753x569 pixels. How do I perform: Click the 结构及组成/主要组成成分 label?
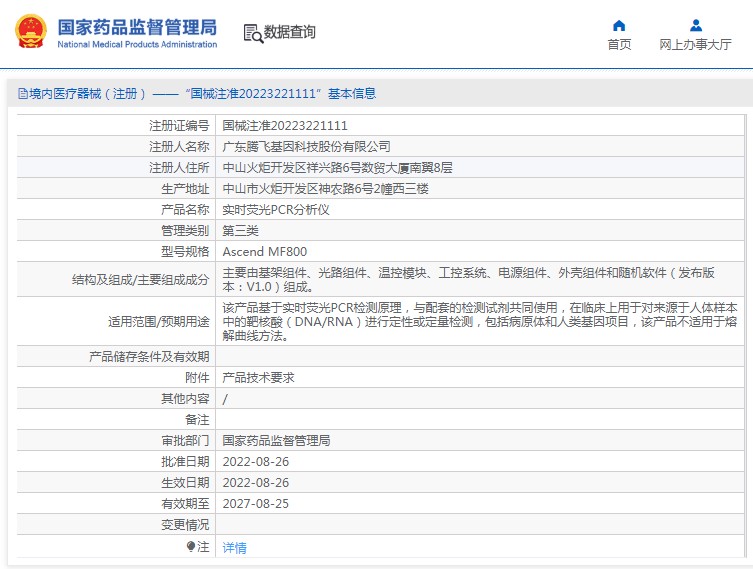coord(140,280)
